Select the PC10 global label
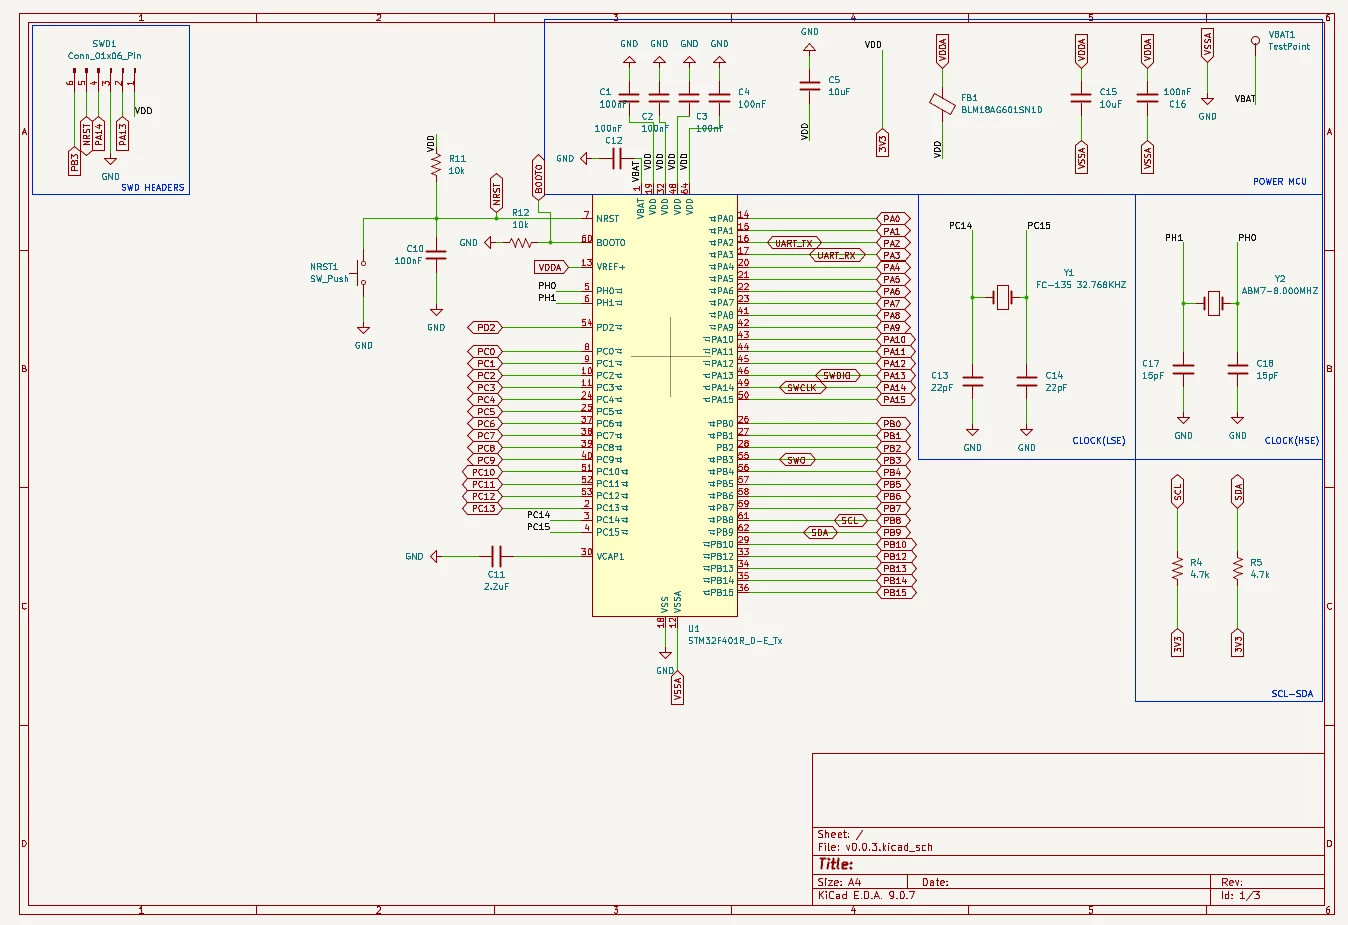This screenshot has height=925, width=1348. (x=483, y=473)
